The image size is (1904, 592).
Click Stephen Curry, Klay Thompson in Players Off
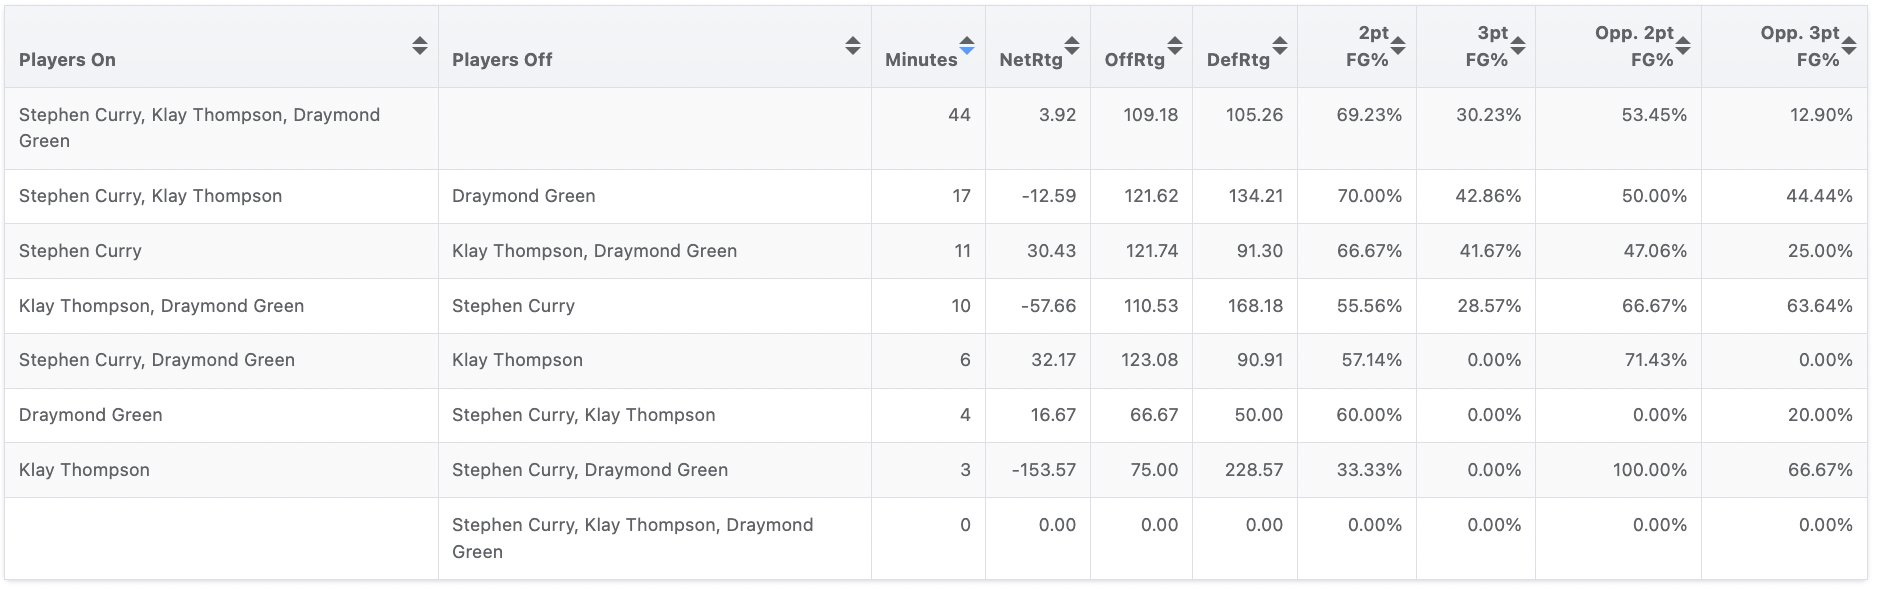pos(583,415)
